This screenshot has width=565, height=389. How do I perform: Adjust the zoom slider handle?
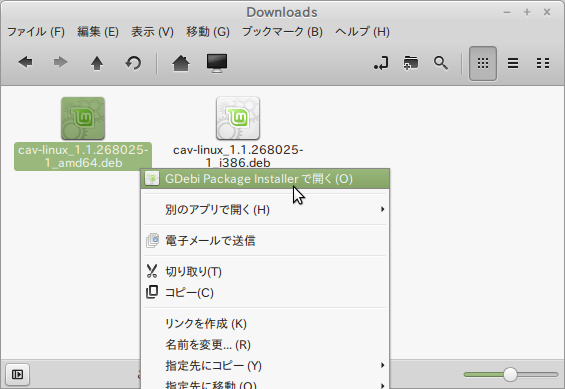pyautogui.click(x=510, y=375)
